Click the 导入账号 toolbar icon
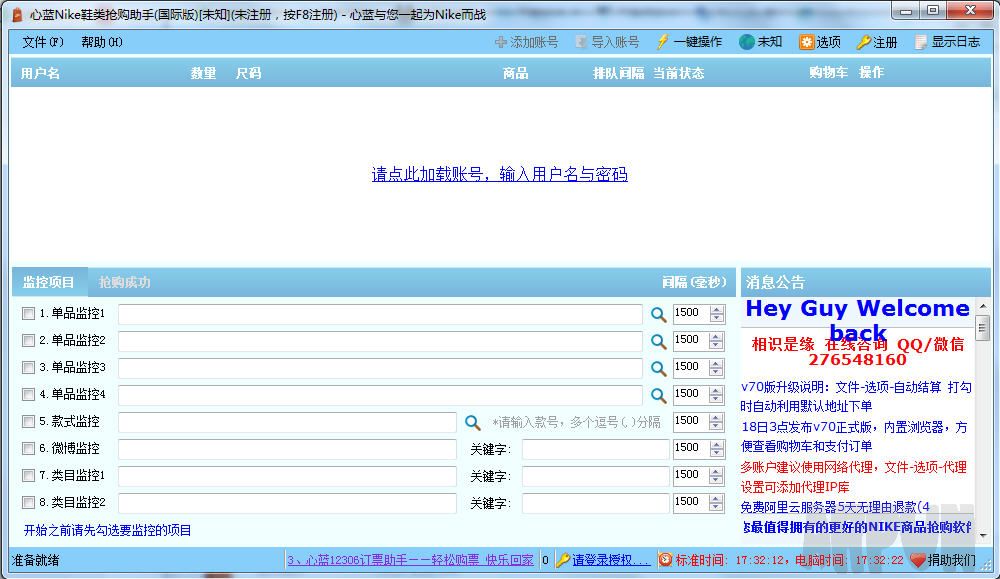The height and width of the screenshot is (579, 1000). (x=581, y=42)
